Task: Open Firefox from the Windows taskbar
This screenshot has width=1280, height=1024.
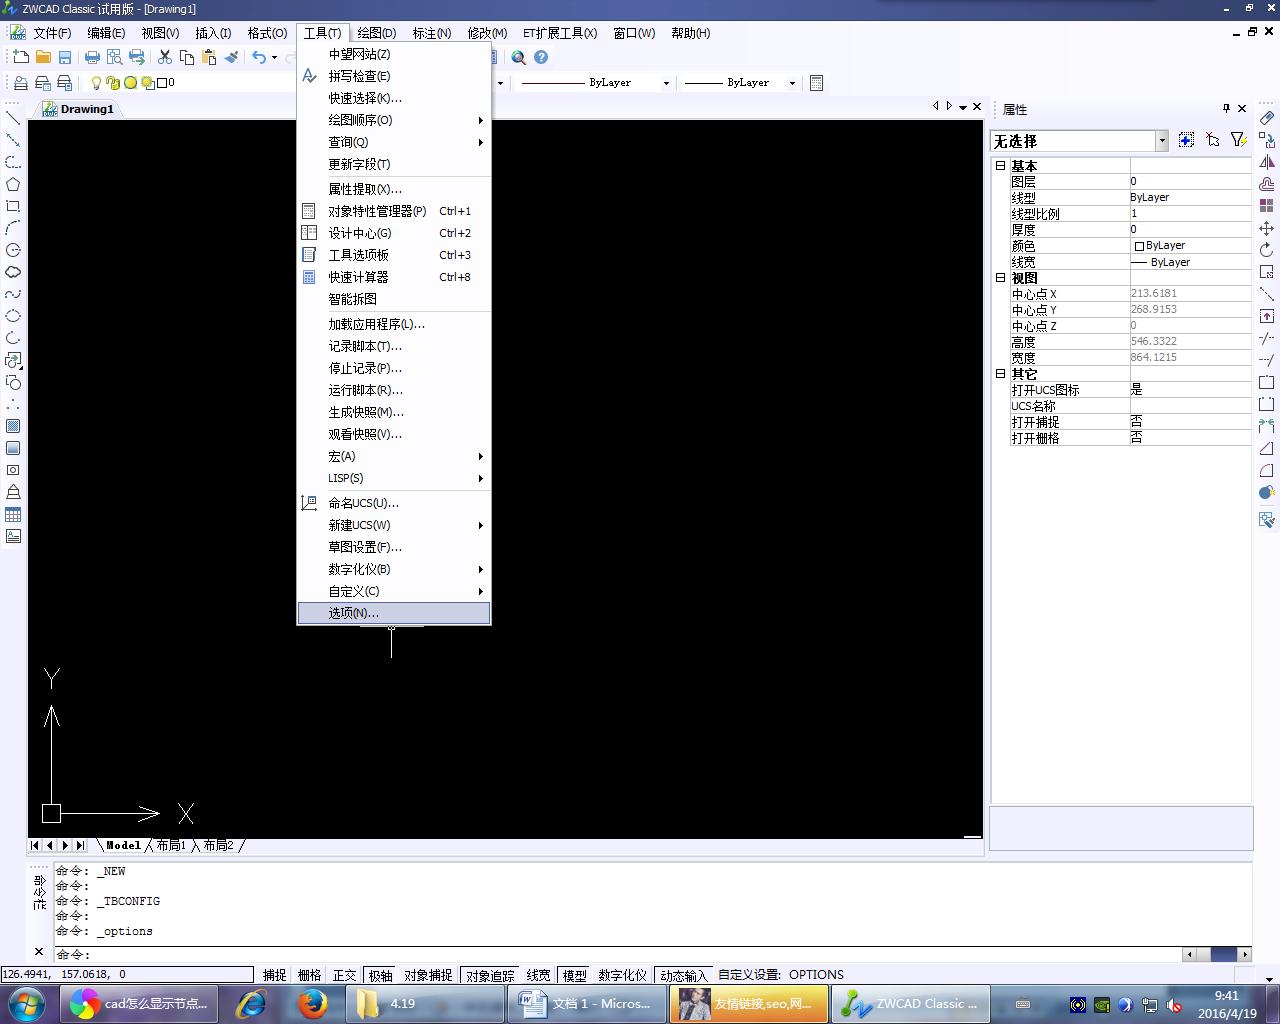Action: (312, 1003)
